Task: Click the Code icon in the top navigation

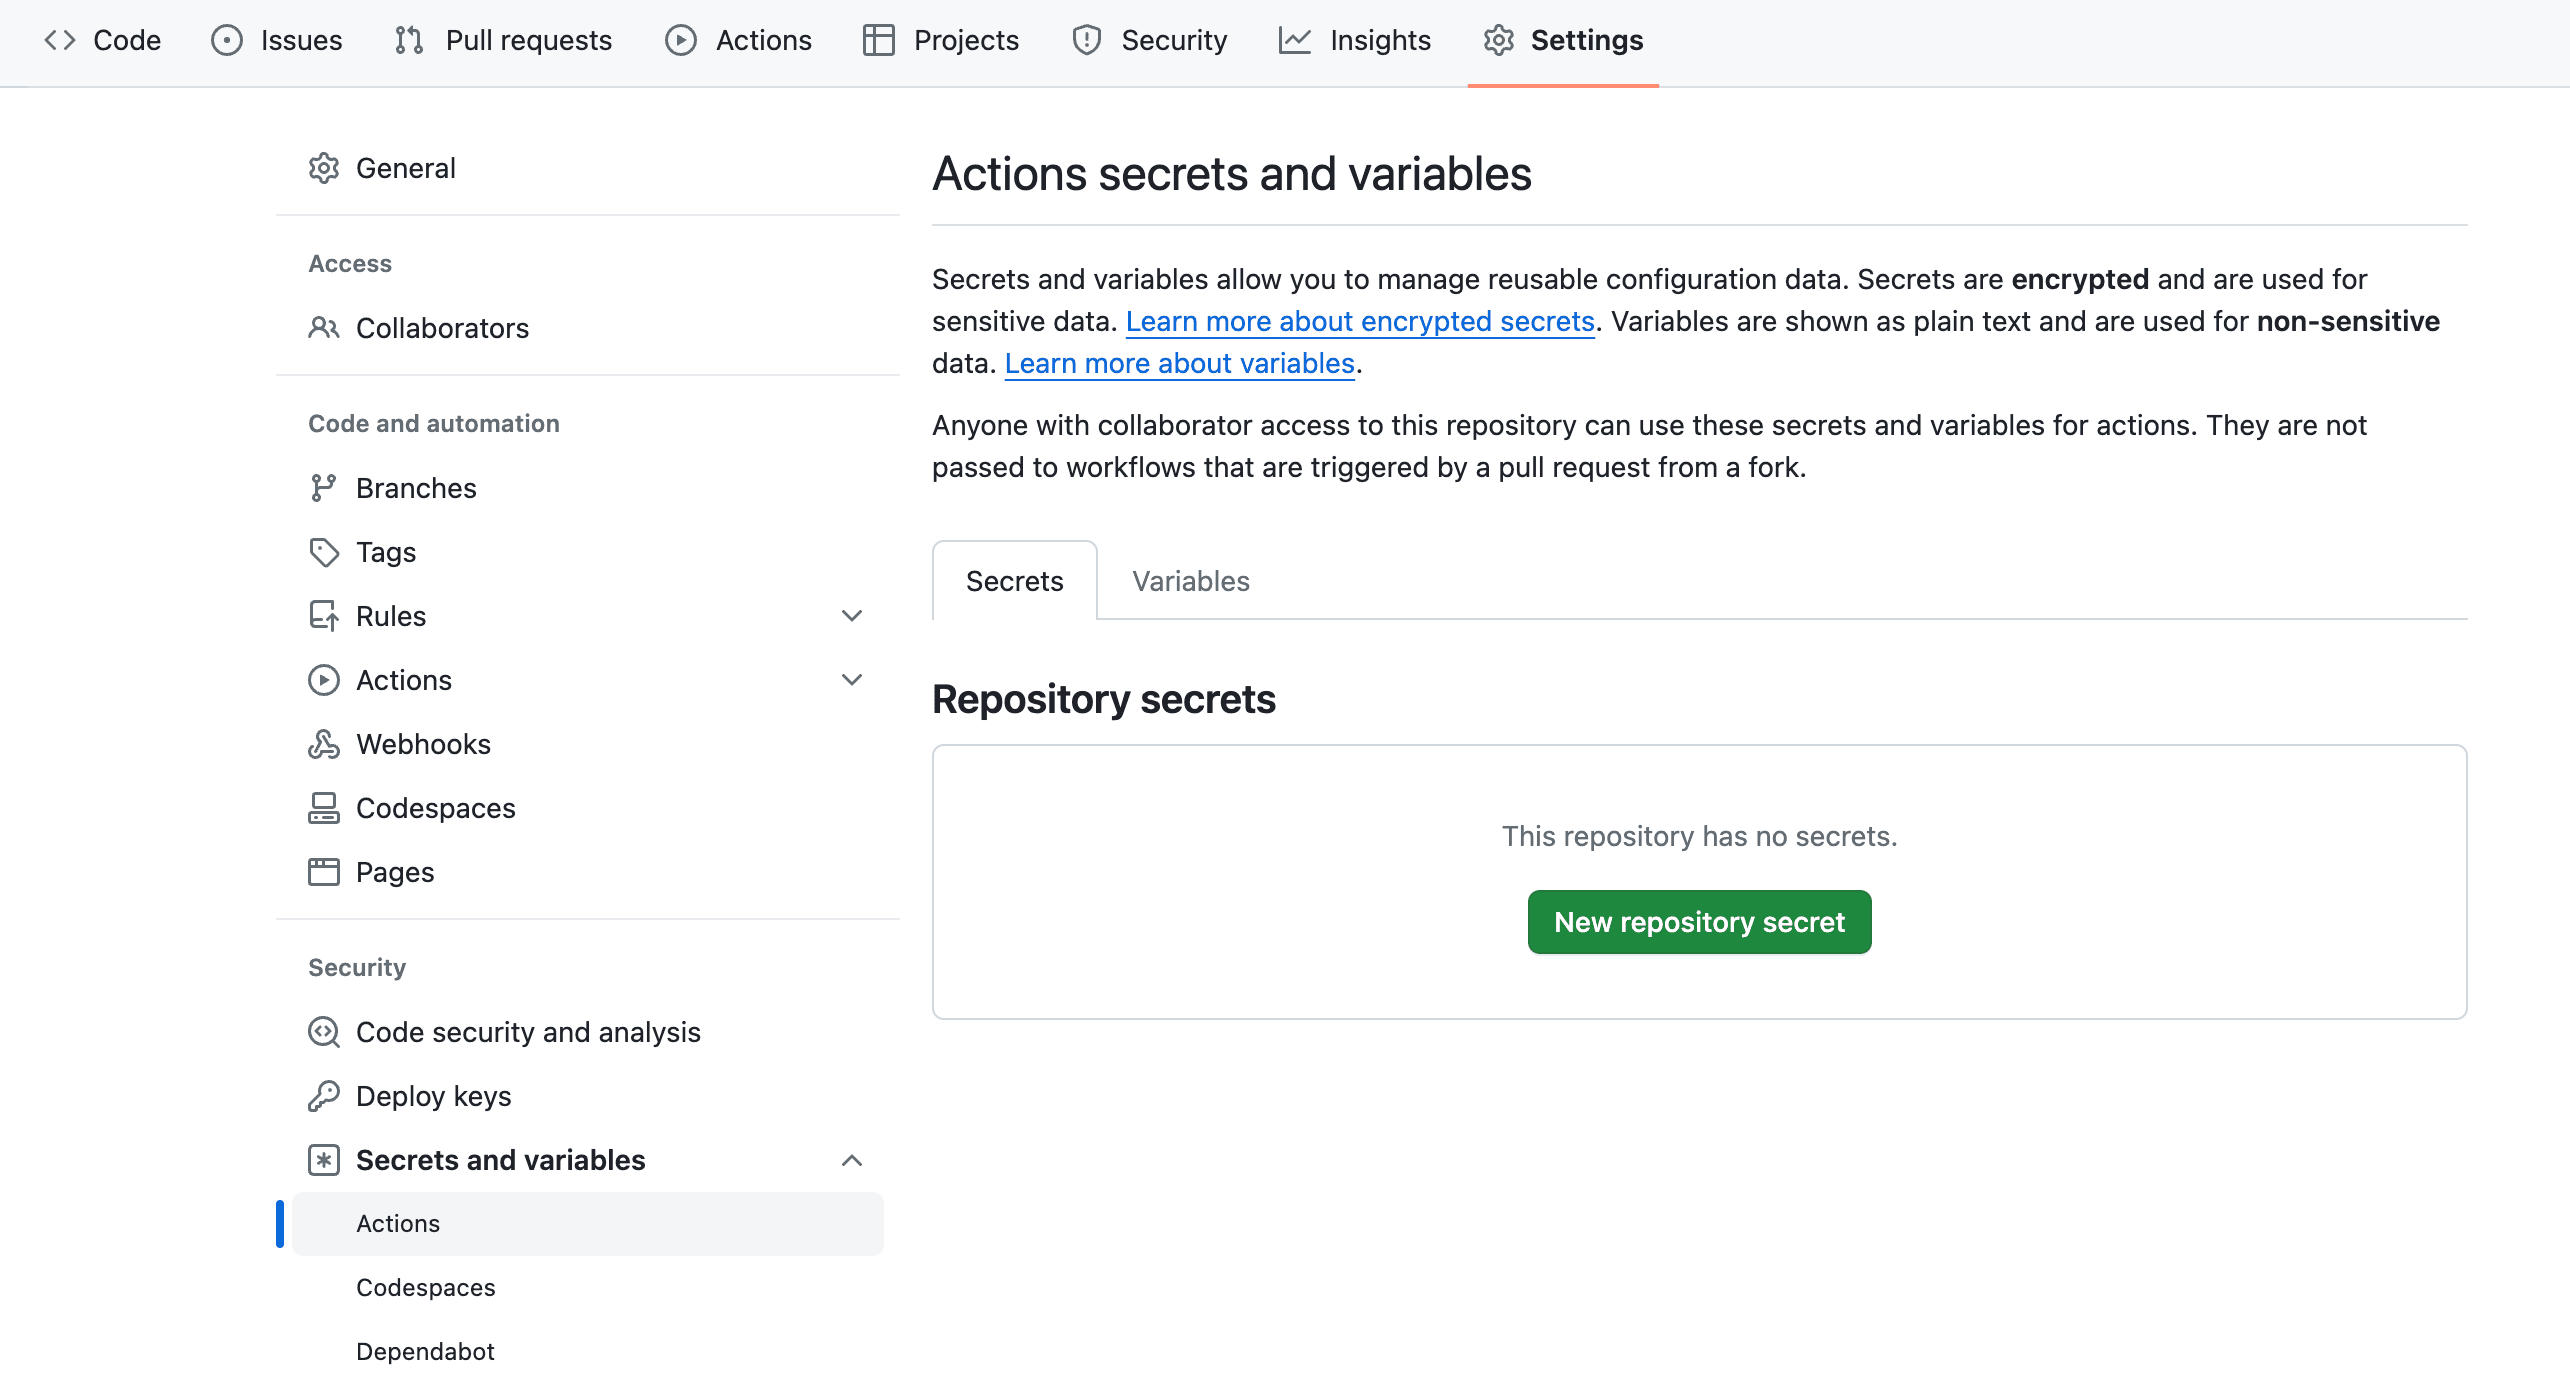Action: click(x=59, y=40)
